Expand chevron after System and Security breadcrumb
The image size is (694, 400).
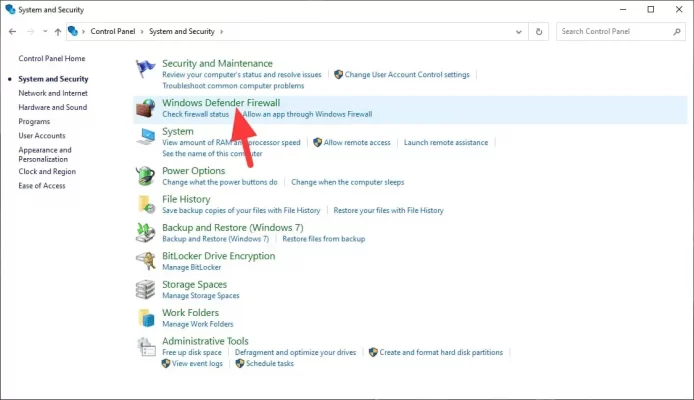point(221,31)
